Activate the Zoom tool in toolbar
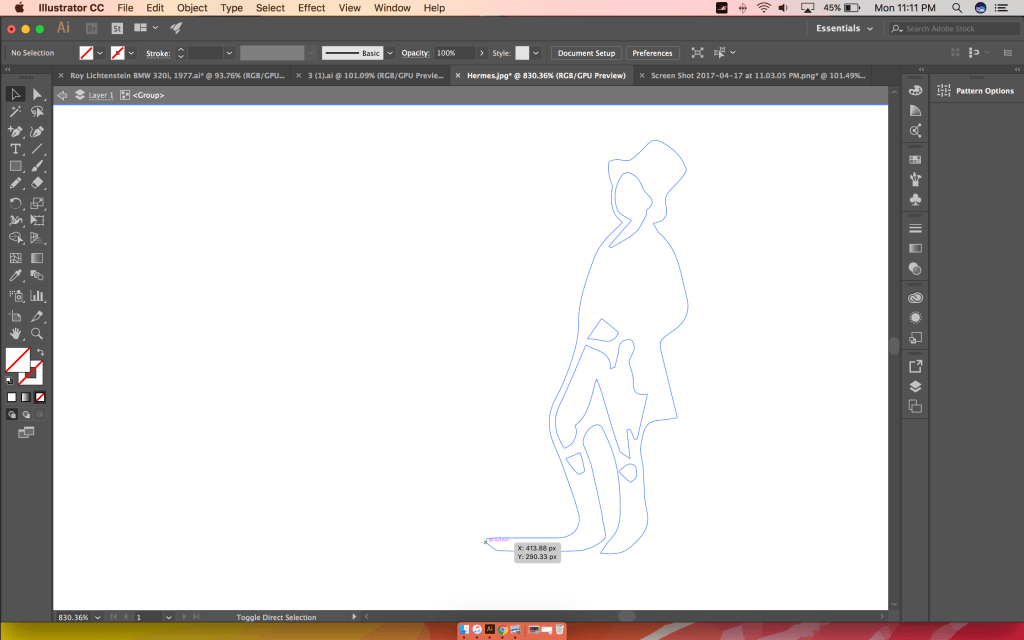The width and height of the screenshot is (1024, 640). 37,333
